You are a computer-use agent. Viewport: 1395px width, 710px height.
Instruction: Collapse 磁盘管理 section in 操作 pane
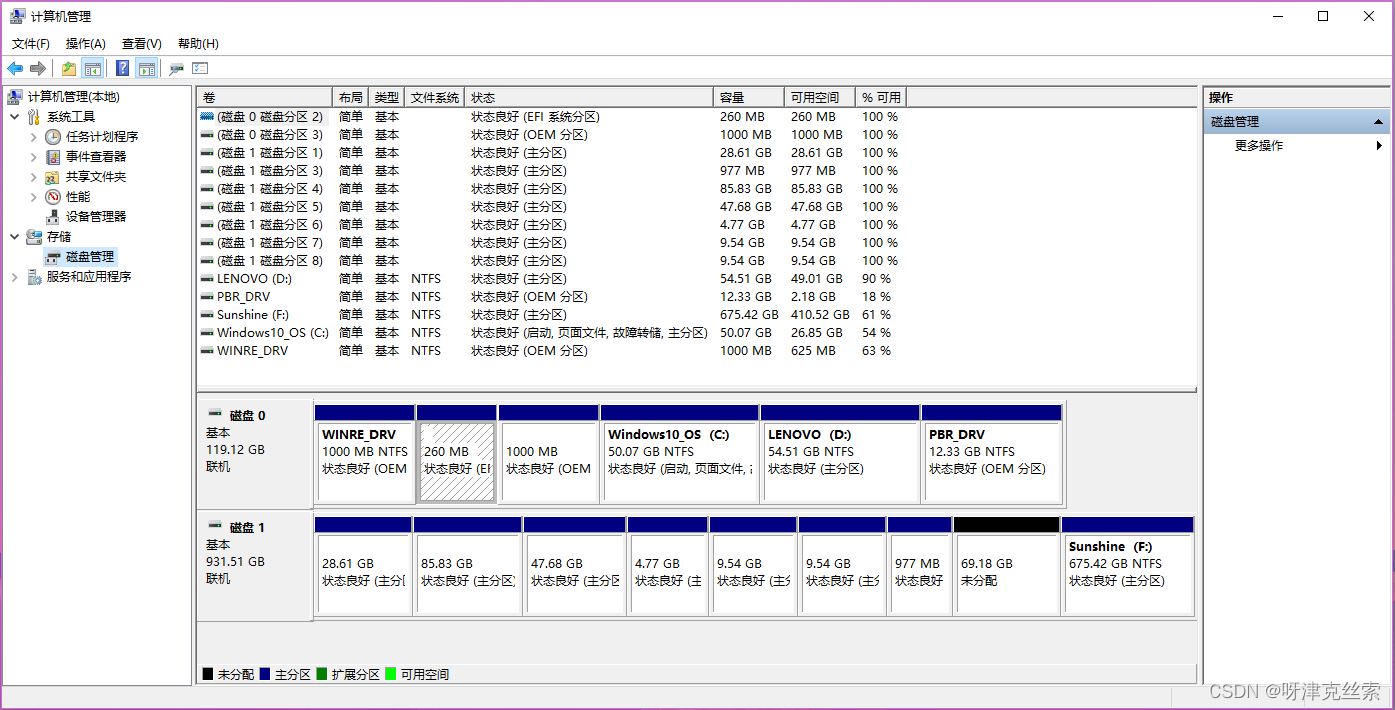click(x=1380, y=122)
